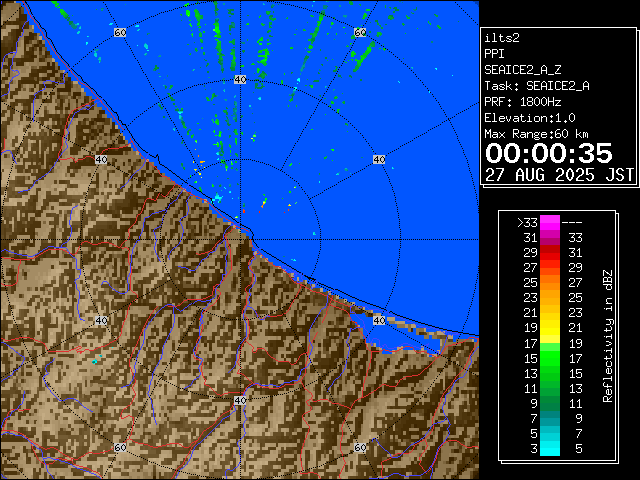Select the ilts2 station name label
This screenshot has height=480, width=640.
(502, 37)
